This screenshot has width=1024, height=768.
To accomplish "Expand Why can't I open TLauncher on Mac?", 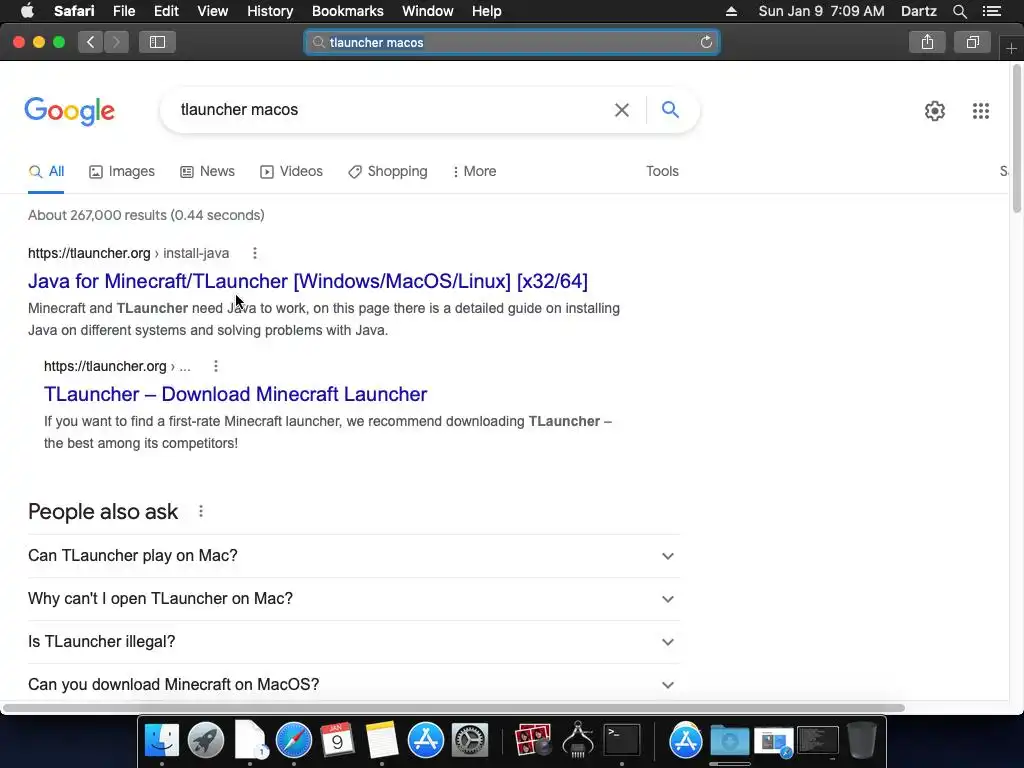I will [354, 599].
